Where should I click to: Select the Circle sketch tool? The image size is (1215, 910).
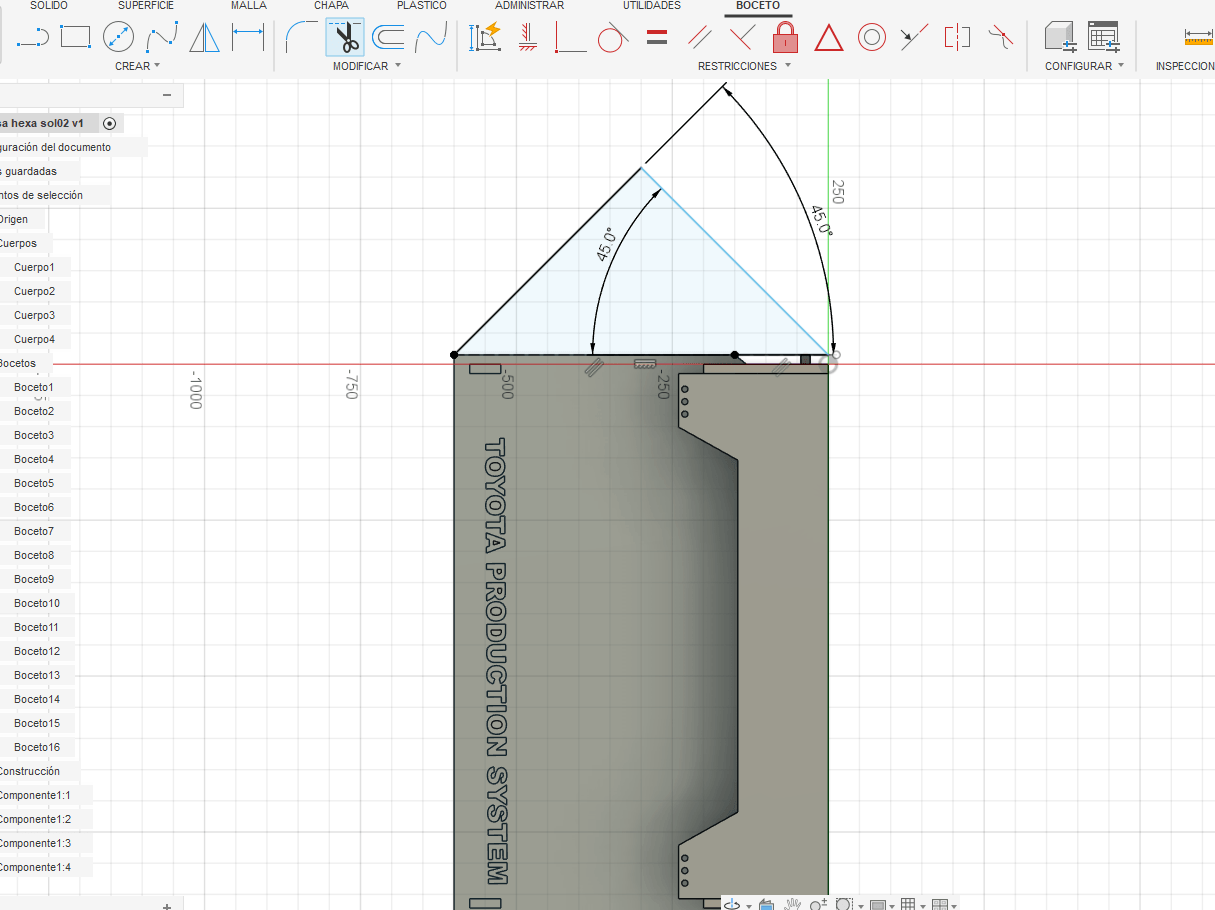119,39
